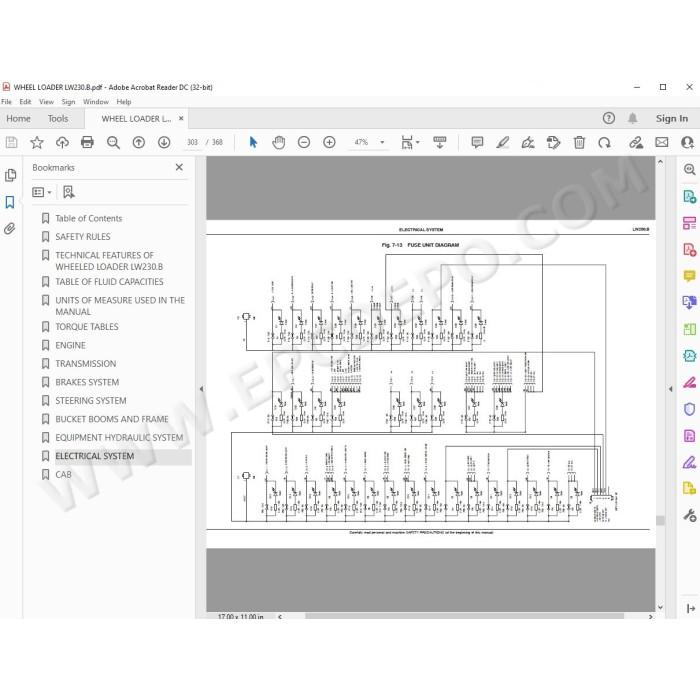The width and height of the screenshot is (700, 700).
Task: Click the Print file icon
Action: (x=88, y=142)
